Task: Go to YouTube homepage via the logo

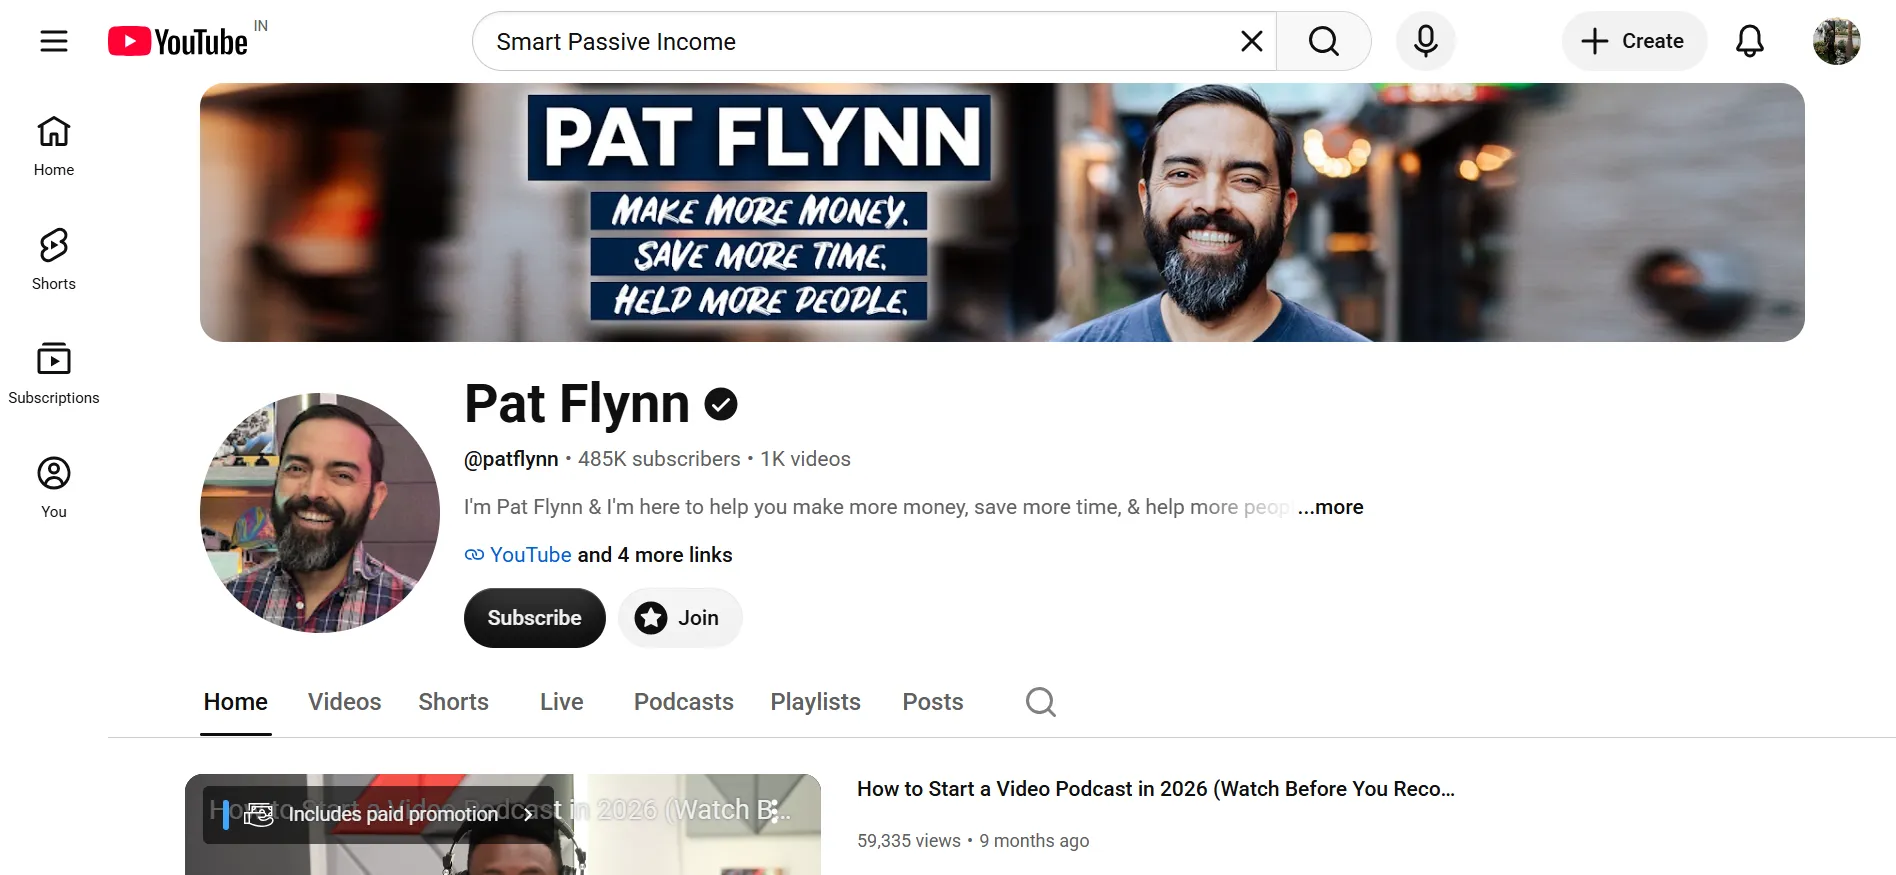Action: click(x=179, y=41)
